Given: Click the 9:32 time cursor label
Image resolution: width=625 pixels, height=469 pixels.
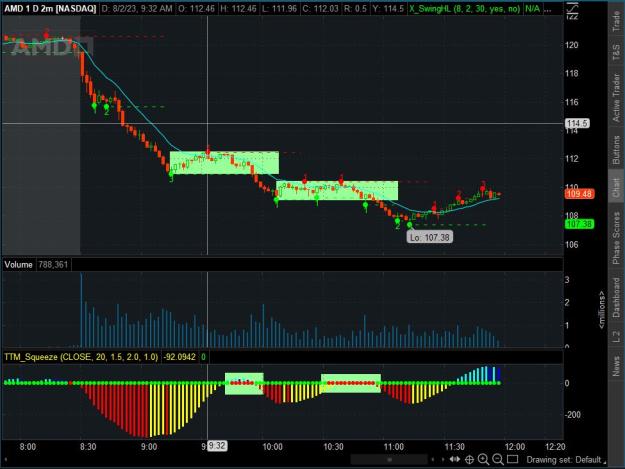Looking at the screenshot, I should pos(217,446).
